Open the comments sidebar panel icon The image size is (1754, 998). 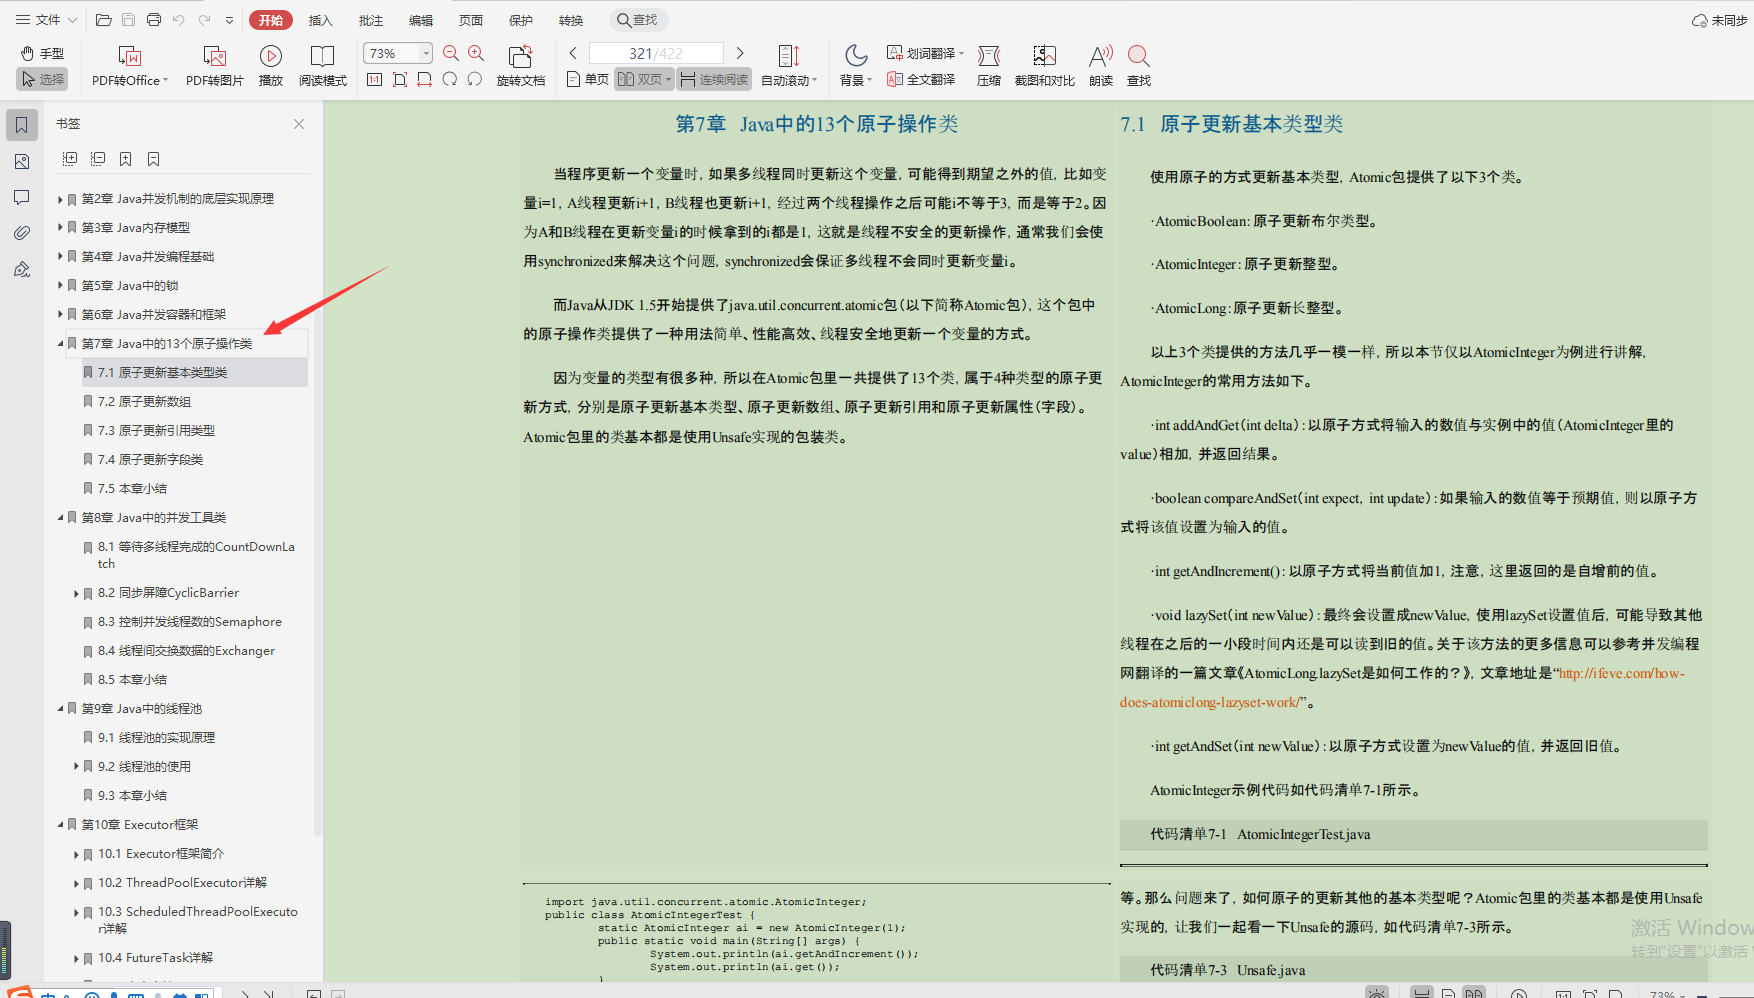(x=22, y=197)
